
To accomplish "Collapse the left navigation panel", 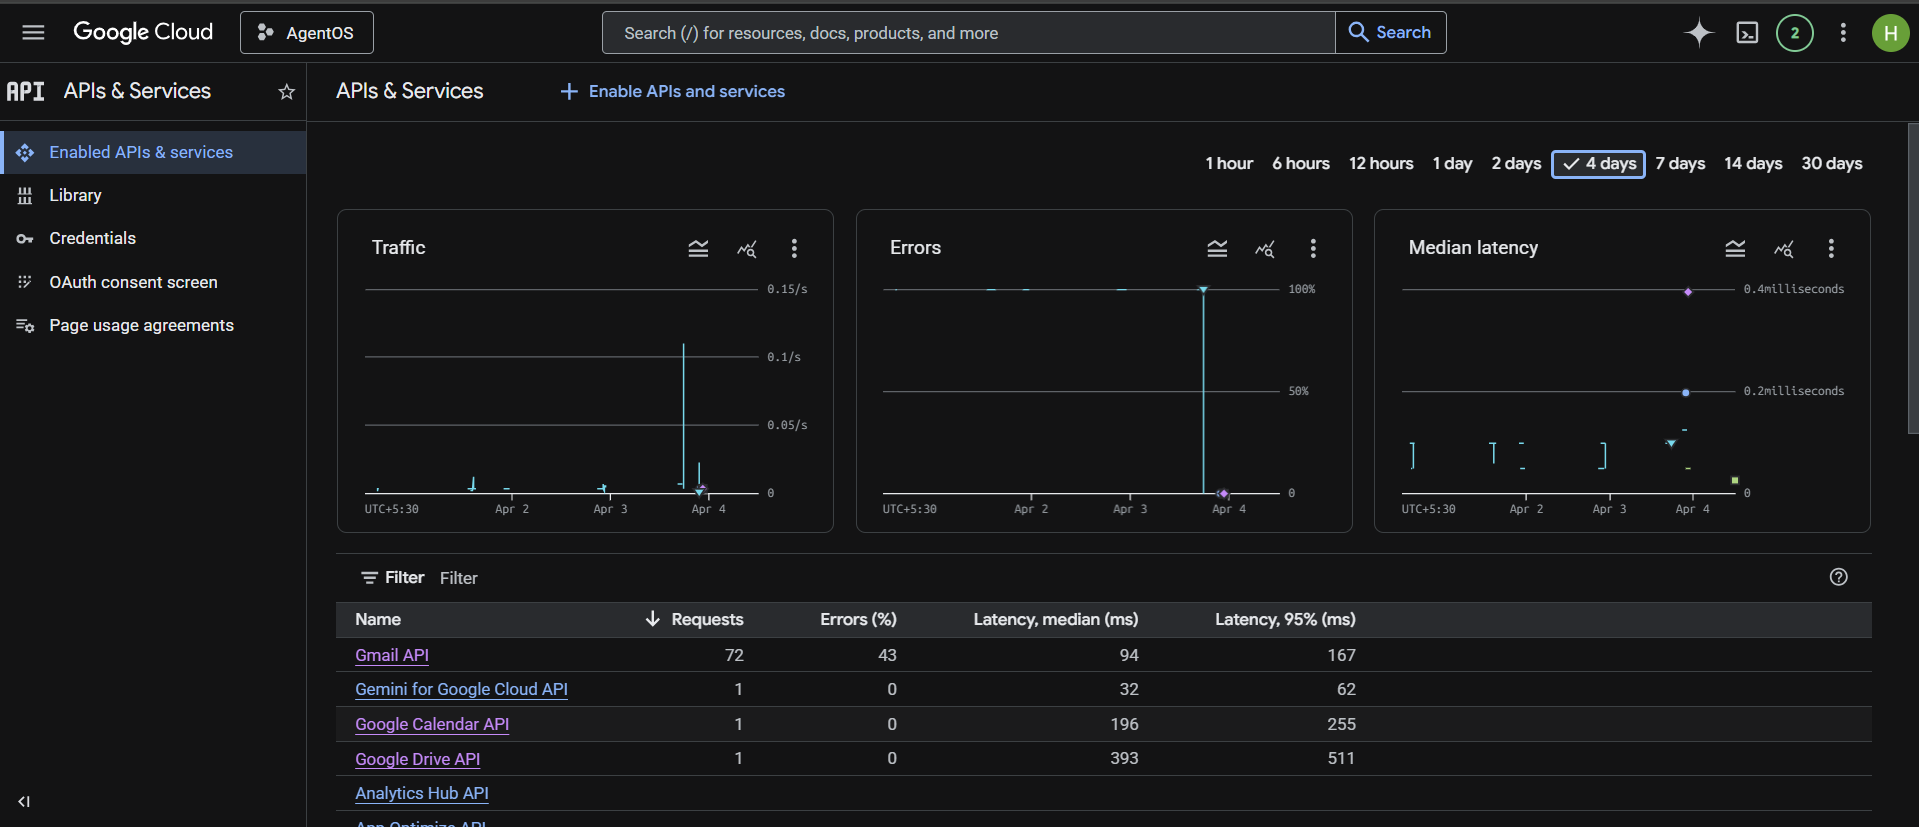I will coord(24,801).
